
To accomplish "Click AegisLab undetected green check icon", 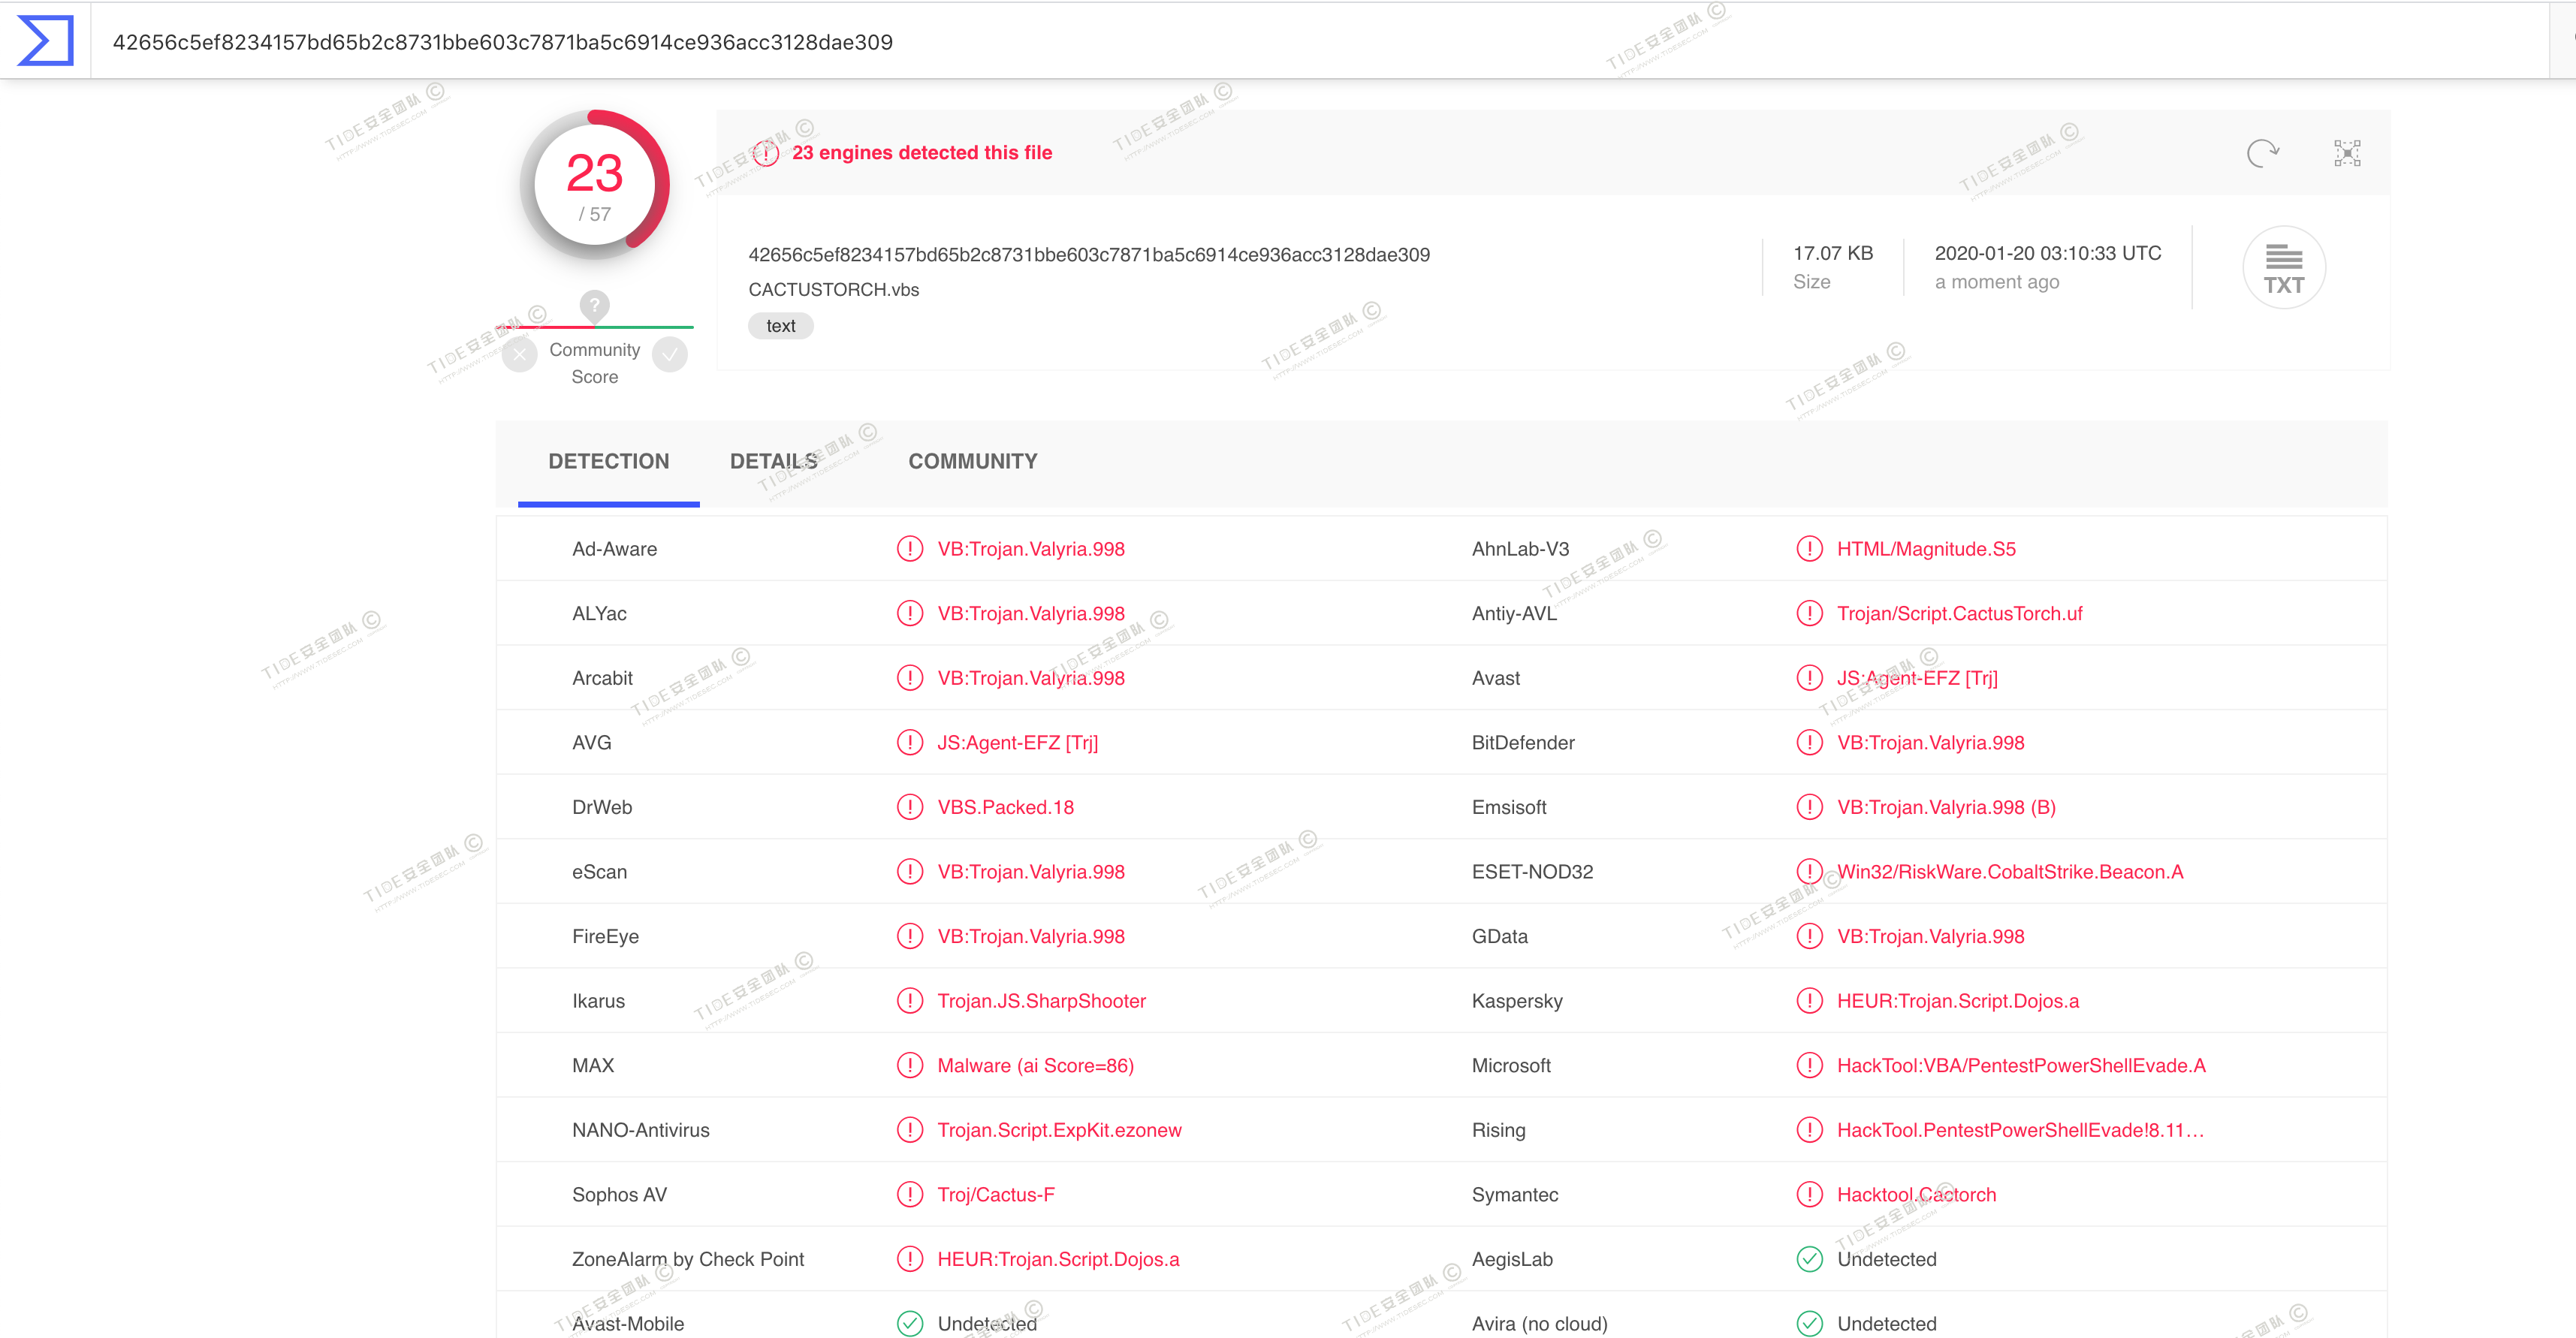I will [x=1809, y=1259].
